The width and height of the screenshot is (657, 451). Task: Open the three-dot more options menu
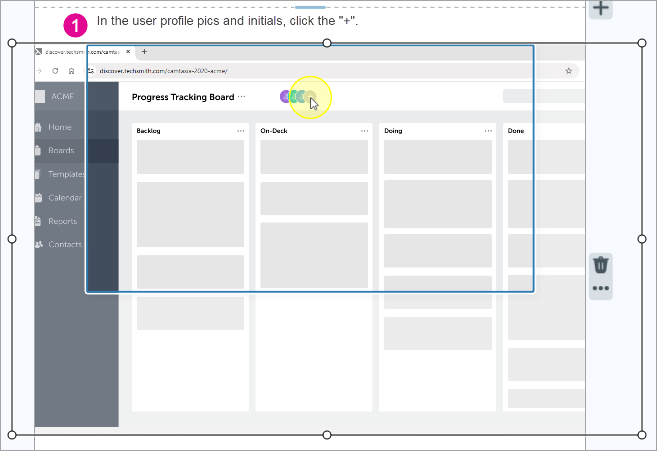[600, 289]
